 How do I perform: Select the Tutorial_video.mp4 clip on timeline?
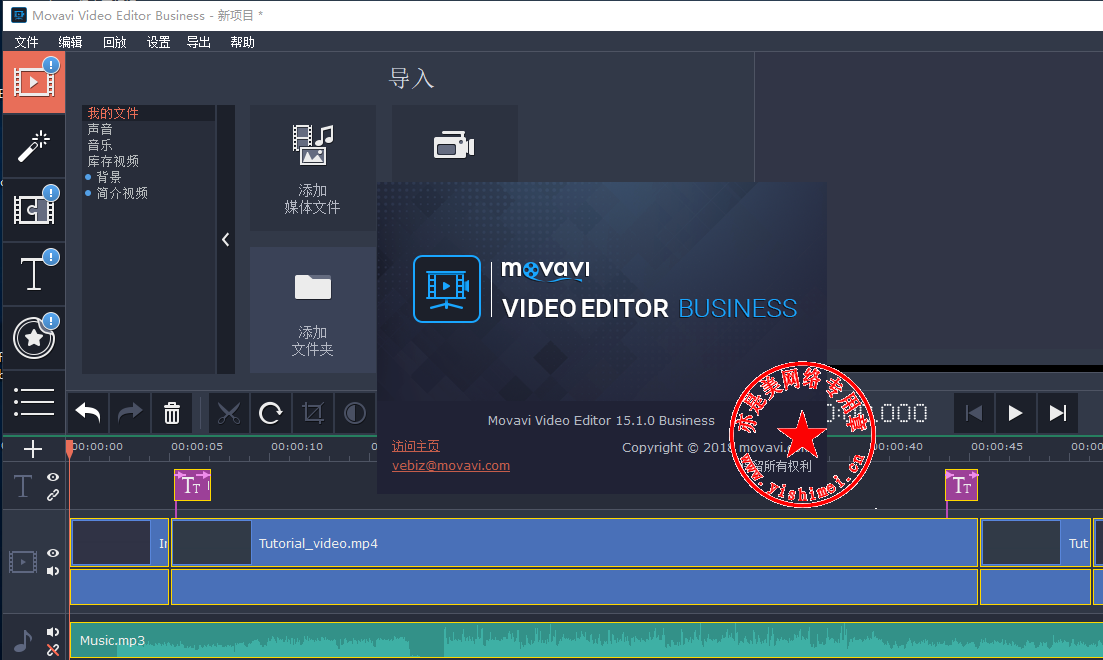tap(575, 543)
